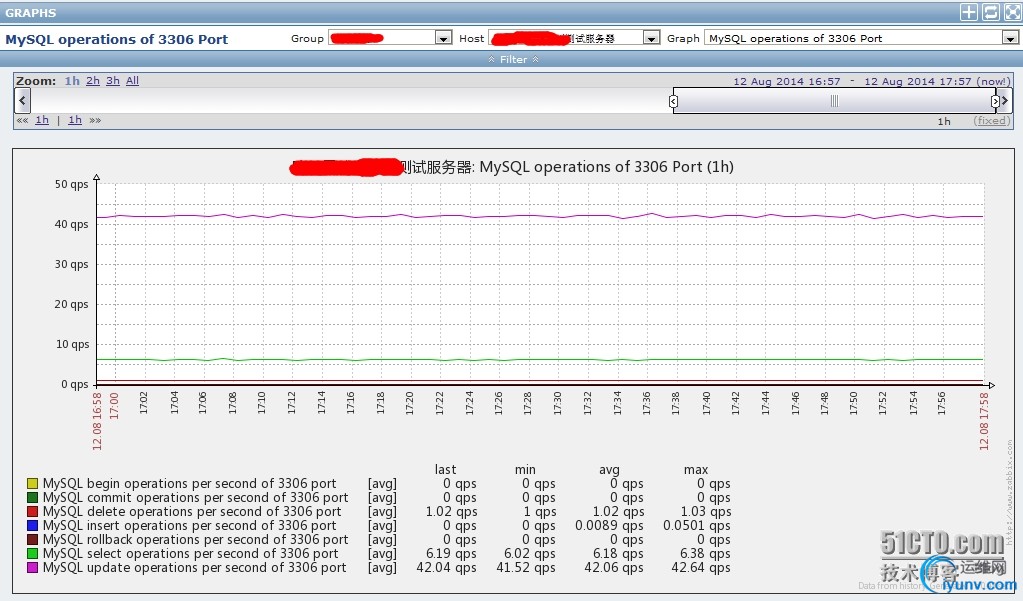The width and height of the screenshot is (1023, 601).
Task: Select the MySQL rollback operations legend label
Action: point(196,540)
